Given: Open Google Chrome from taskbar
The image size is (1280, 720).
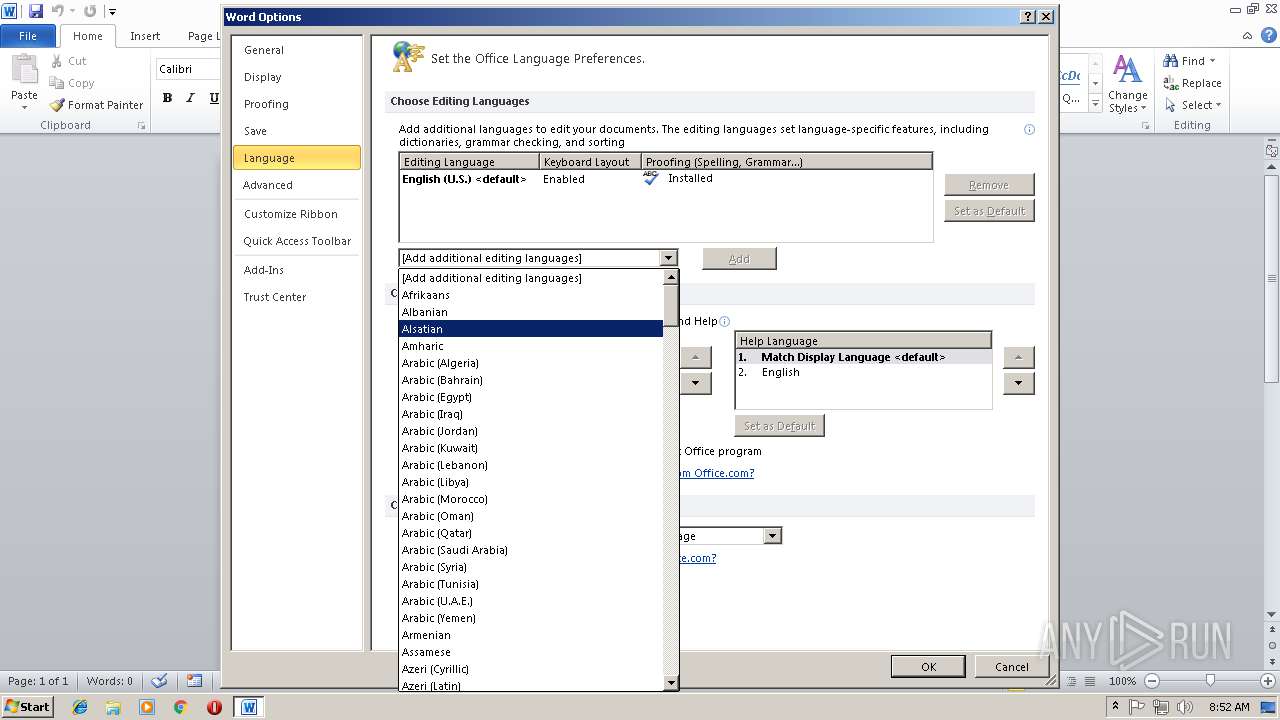Looking at the screenshot, I should click(x=180, y=707).
